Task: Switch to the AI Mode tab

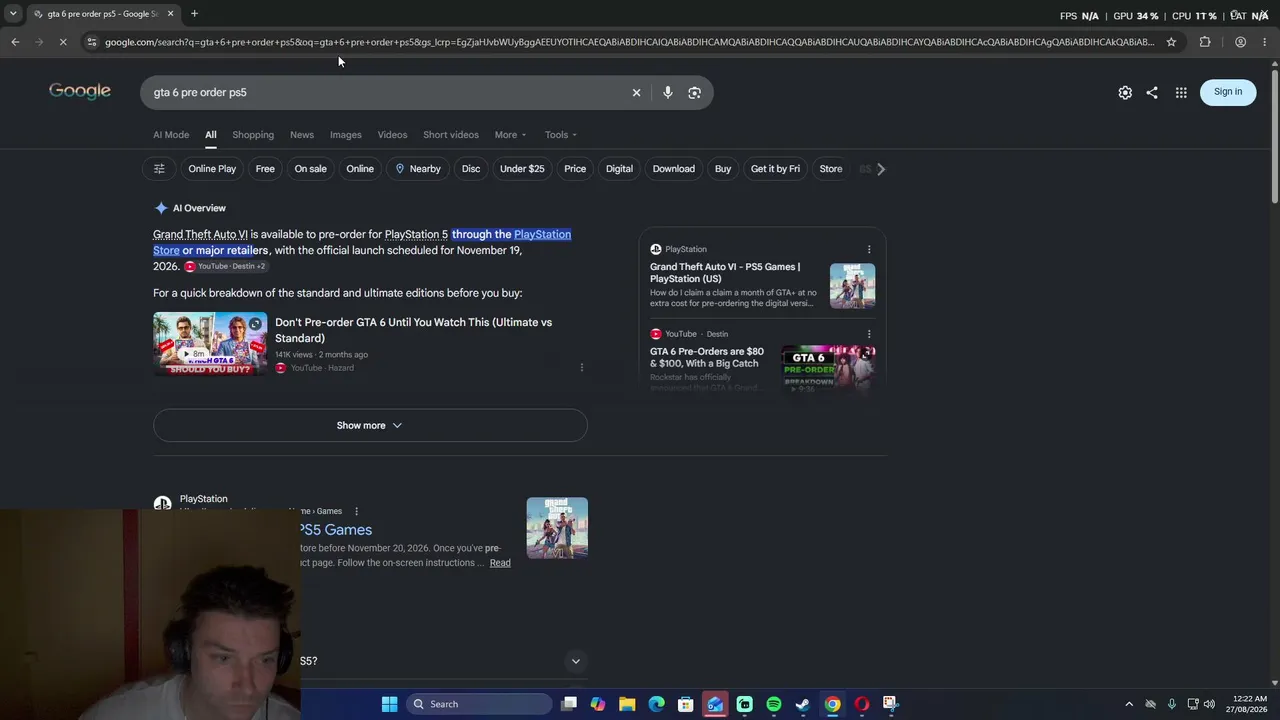Action: 171,135
